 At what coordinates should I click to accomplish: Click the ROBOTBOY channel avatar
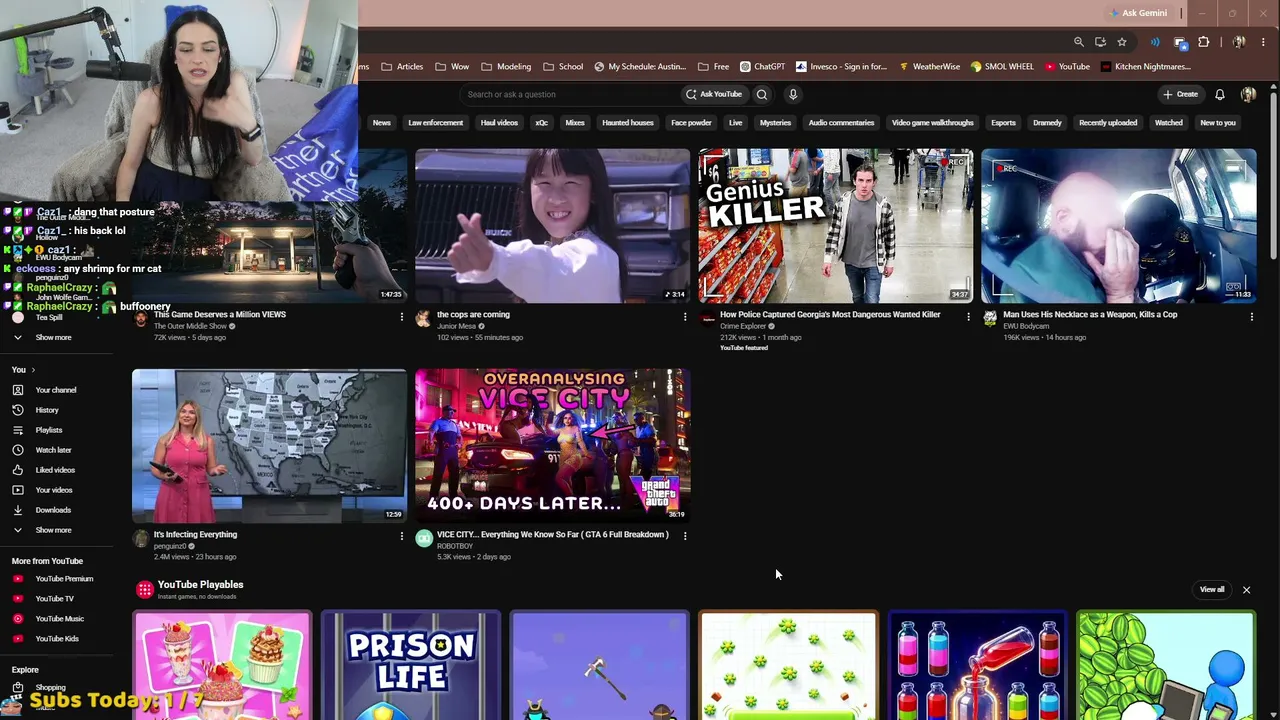tap(424, 539)
